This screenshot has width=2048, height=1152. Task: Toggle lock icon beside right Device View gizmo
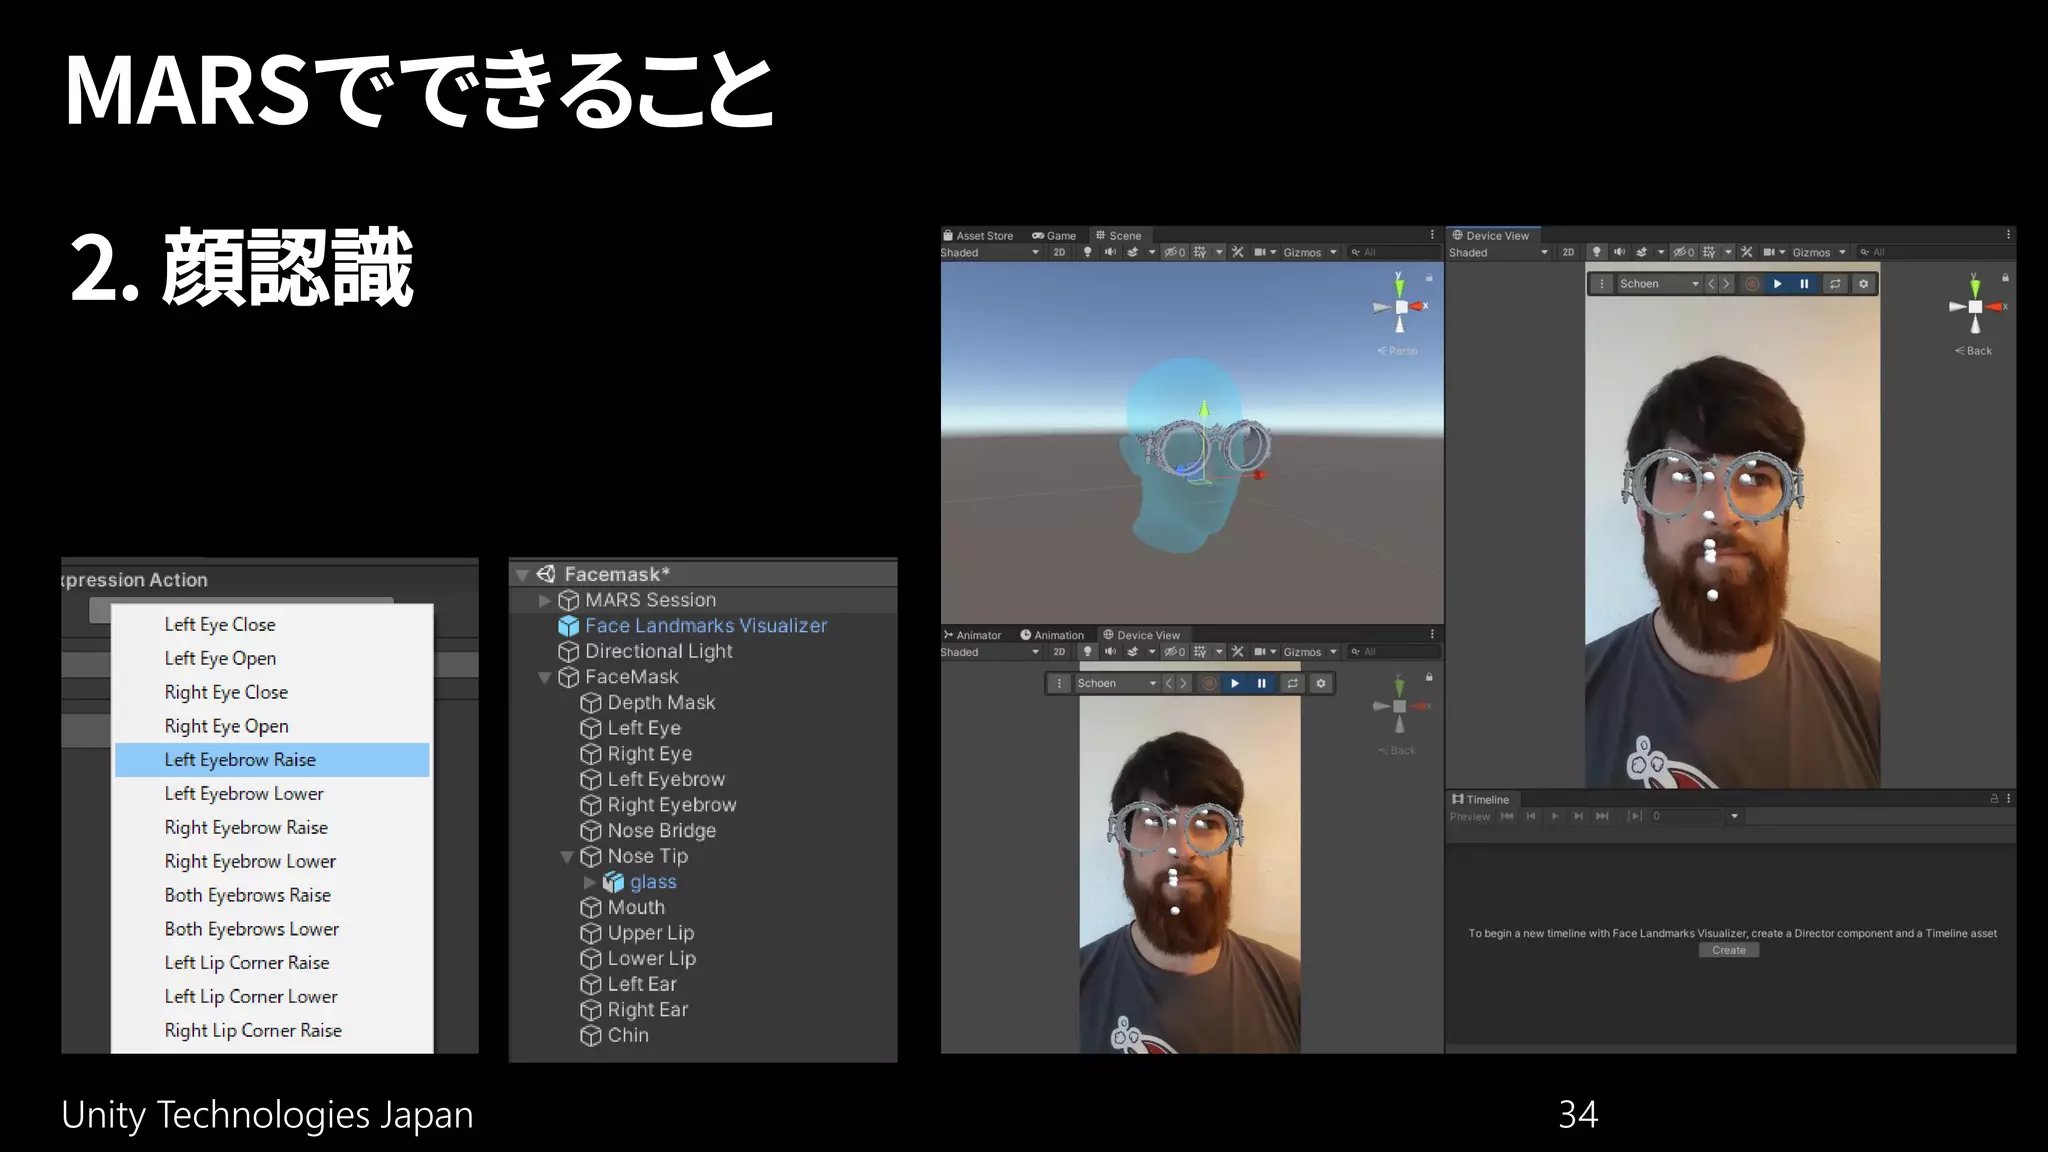pyautogui.click(x=2005, y=277)
